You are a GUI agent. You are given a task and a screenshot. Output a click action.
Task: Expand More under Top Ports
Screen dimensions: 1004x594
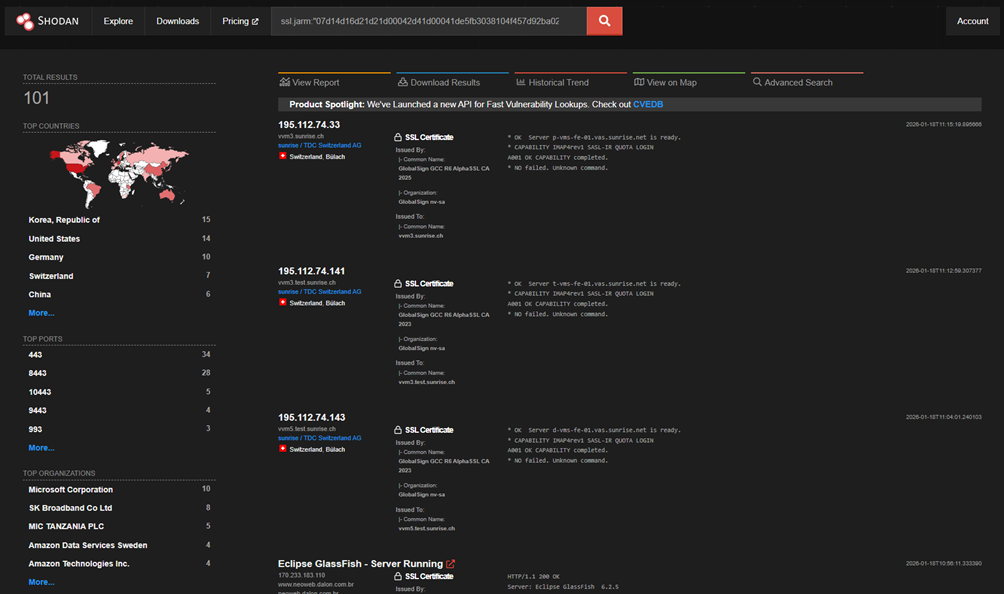pyautogui.click(x=41, y=448)
